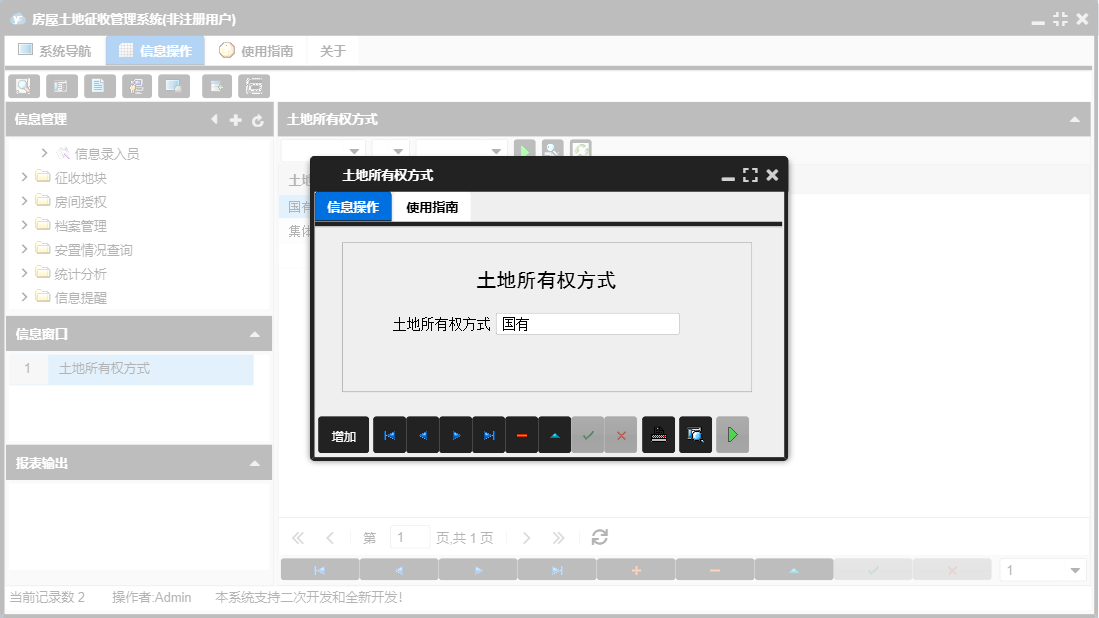The image size is (1099, 618).
Task: Click the green run query icon in the dialog
Action: (732, 434)
